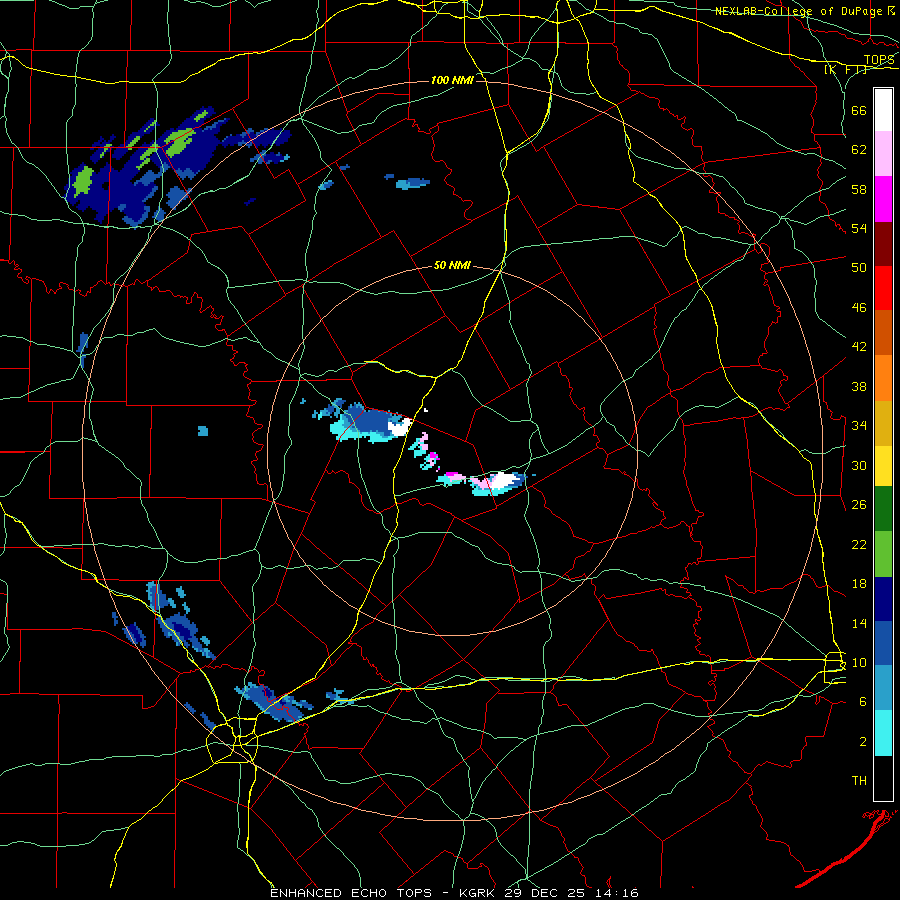Screen dimensions: 900x900
Task: Click the navy swatch between 18 and 14
Action: [x=883, y=599]
